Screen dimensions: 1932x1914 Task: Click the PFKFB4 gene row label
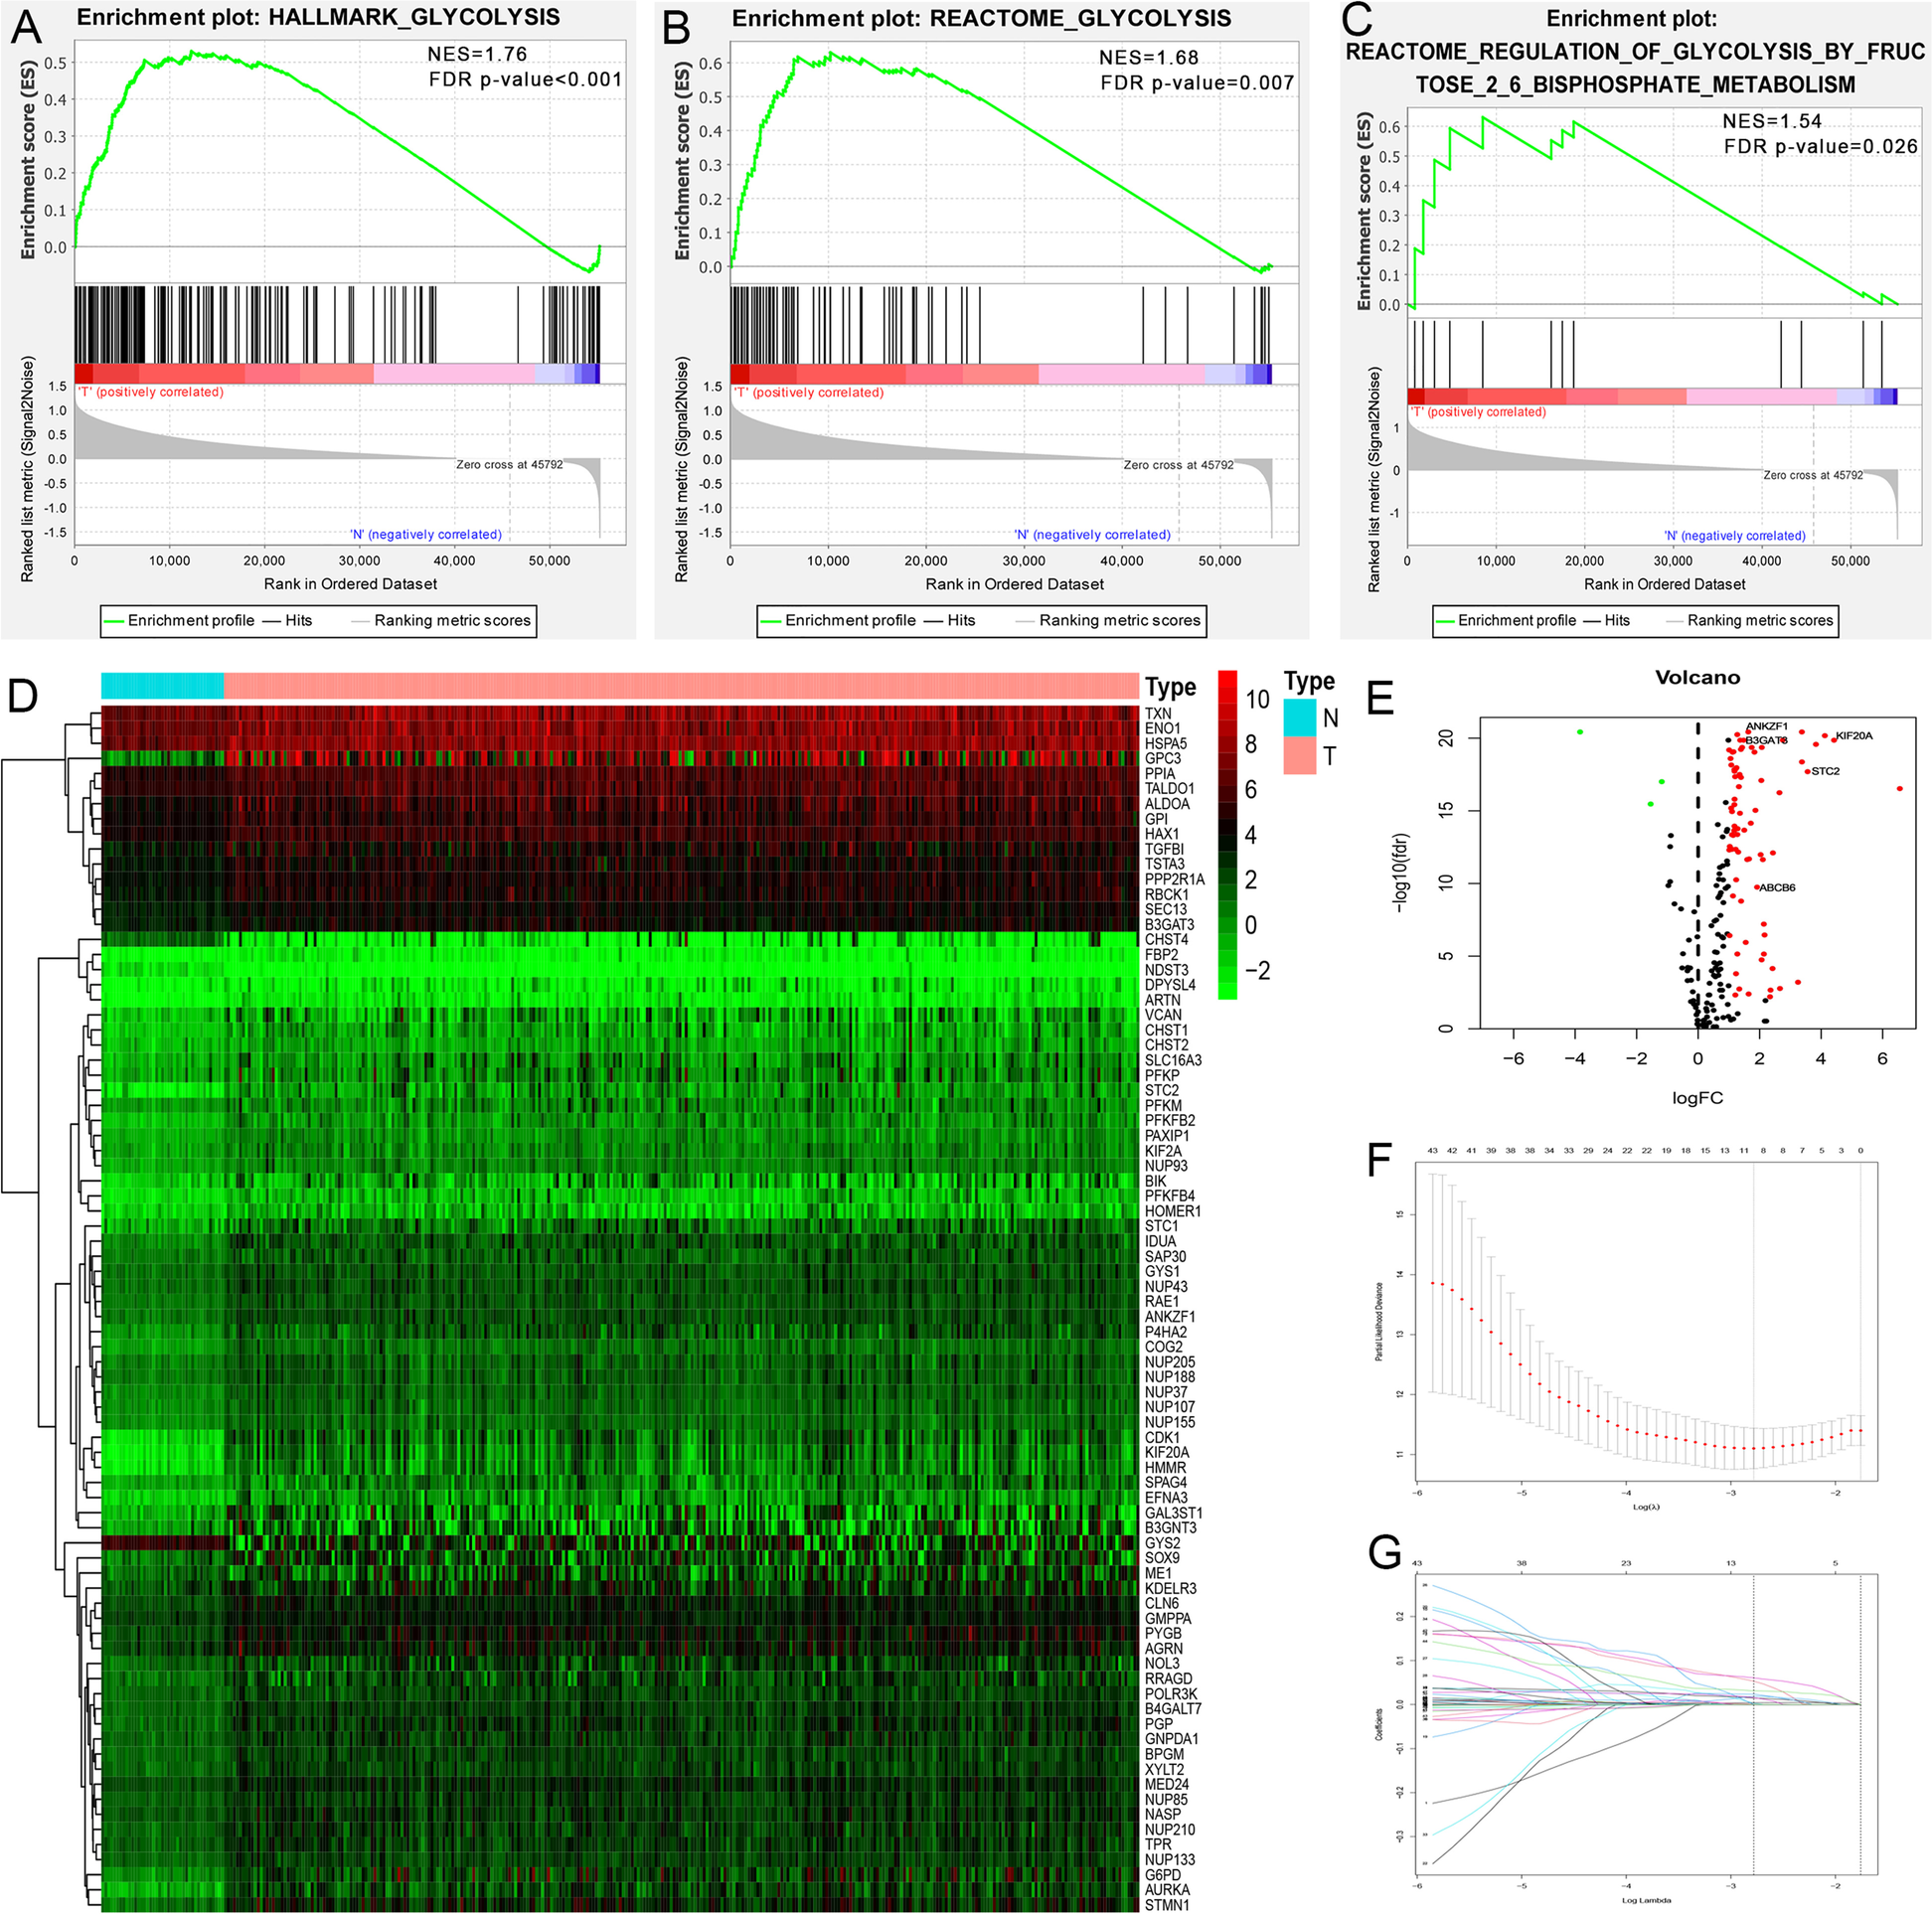coord(1170,1196)
